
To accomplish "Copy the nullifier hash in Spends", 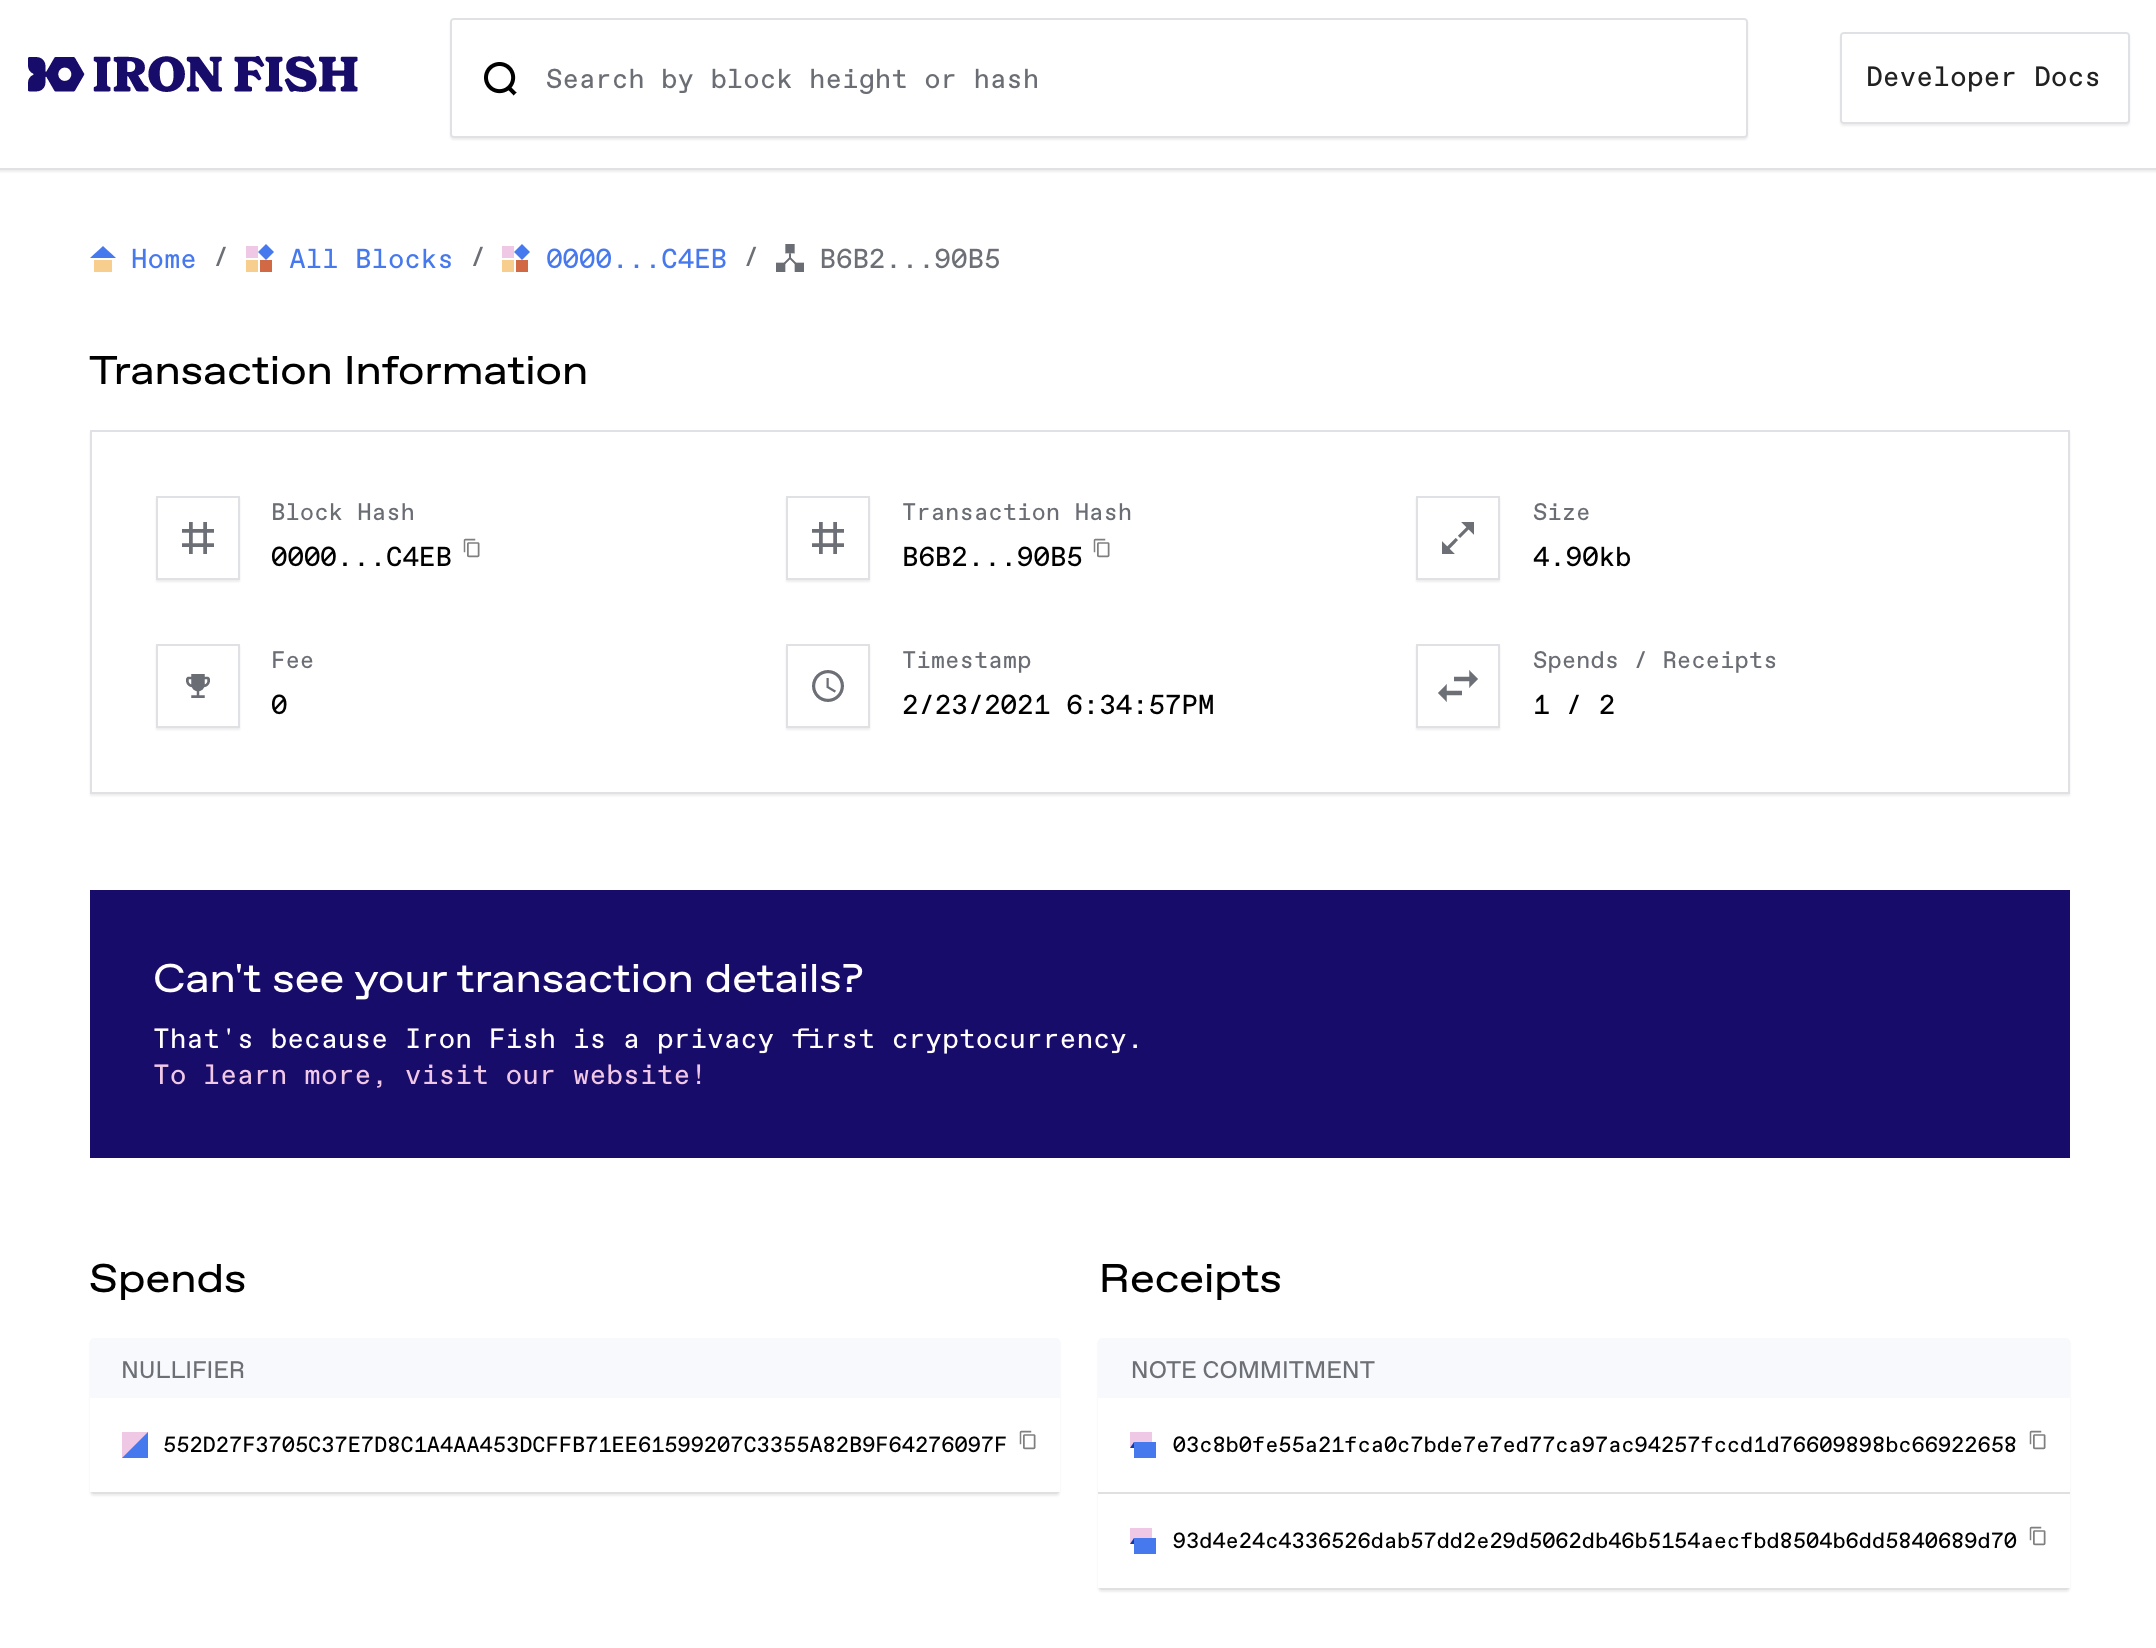I will pyautogui.click(x=1028, y=1441).
